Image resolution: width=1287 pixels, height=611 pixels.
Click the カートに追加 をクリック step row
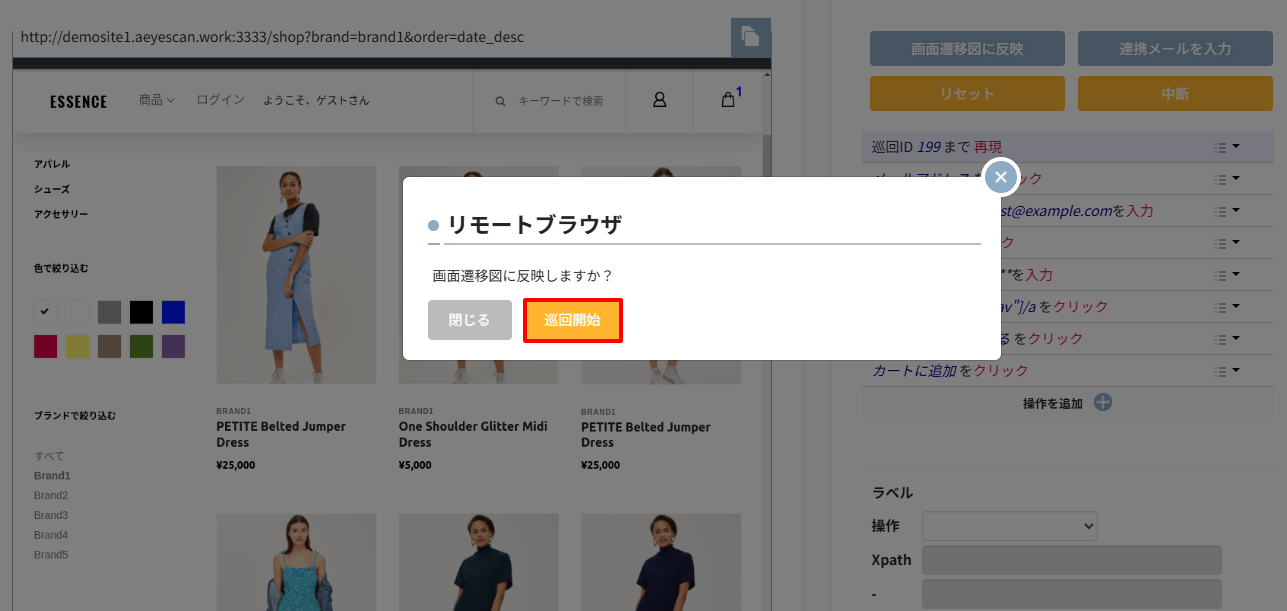click(1067, 371)
